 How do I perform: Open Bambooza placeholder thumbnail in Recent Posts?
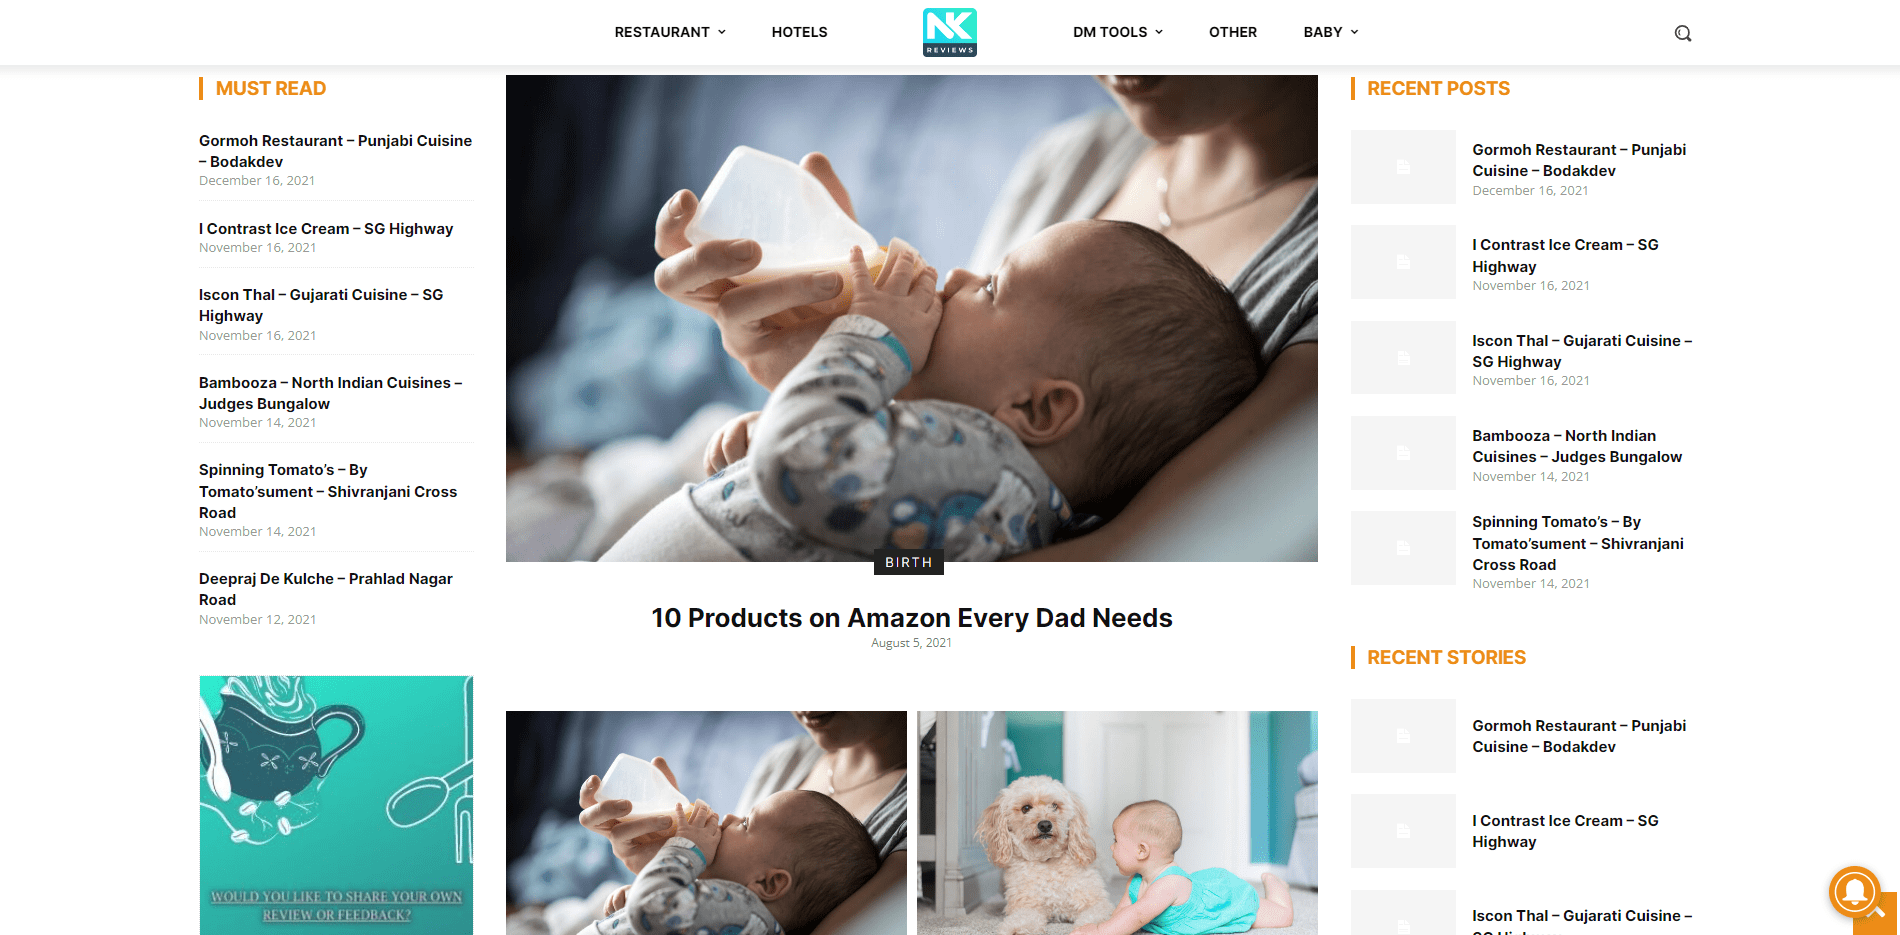coord(1403,453)
